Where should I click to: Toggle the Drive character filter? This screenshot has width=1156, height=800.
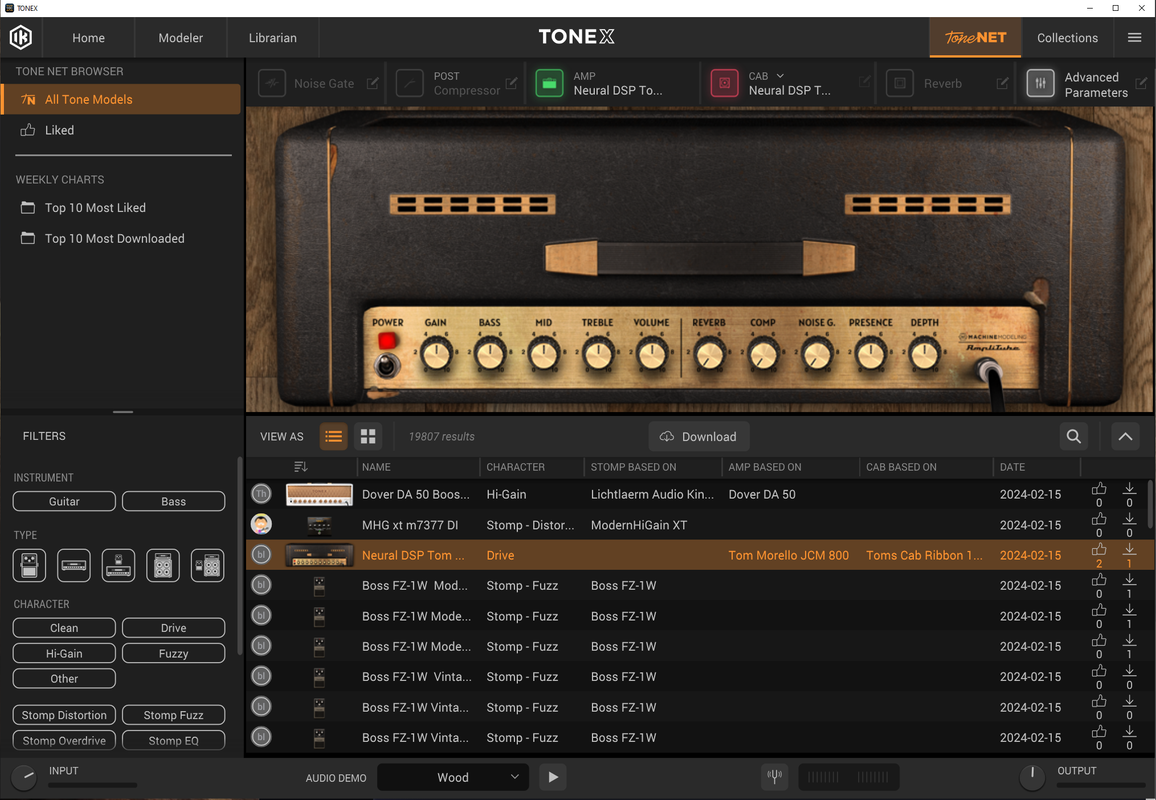[173, 628]
